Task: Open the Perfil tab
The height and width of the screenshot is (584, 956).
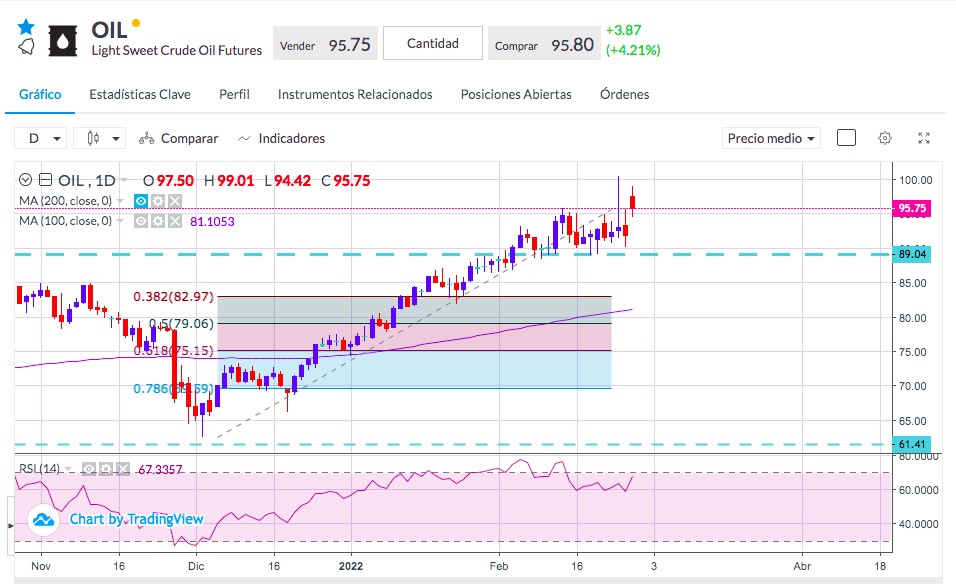Action: pyautogui.click(x=234, y=94)
